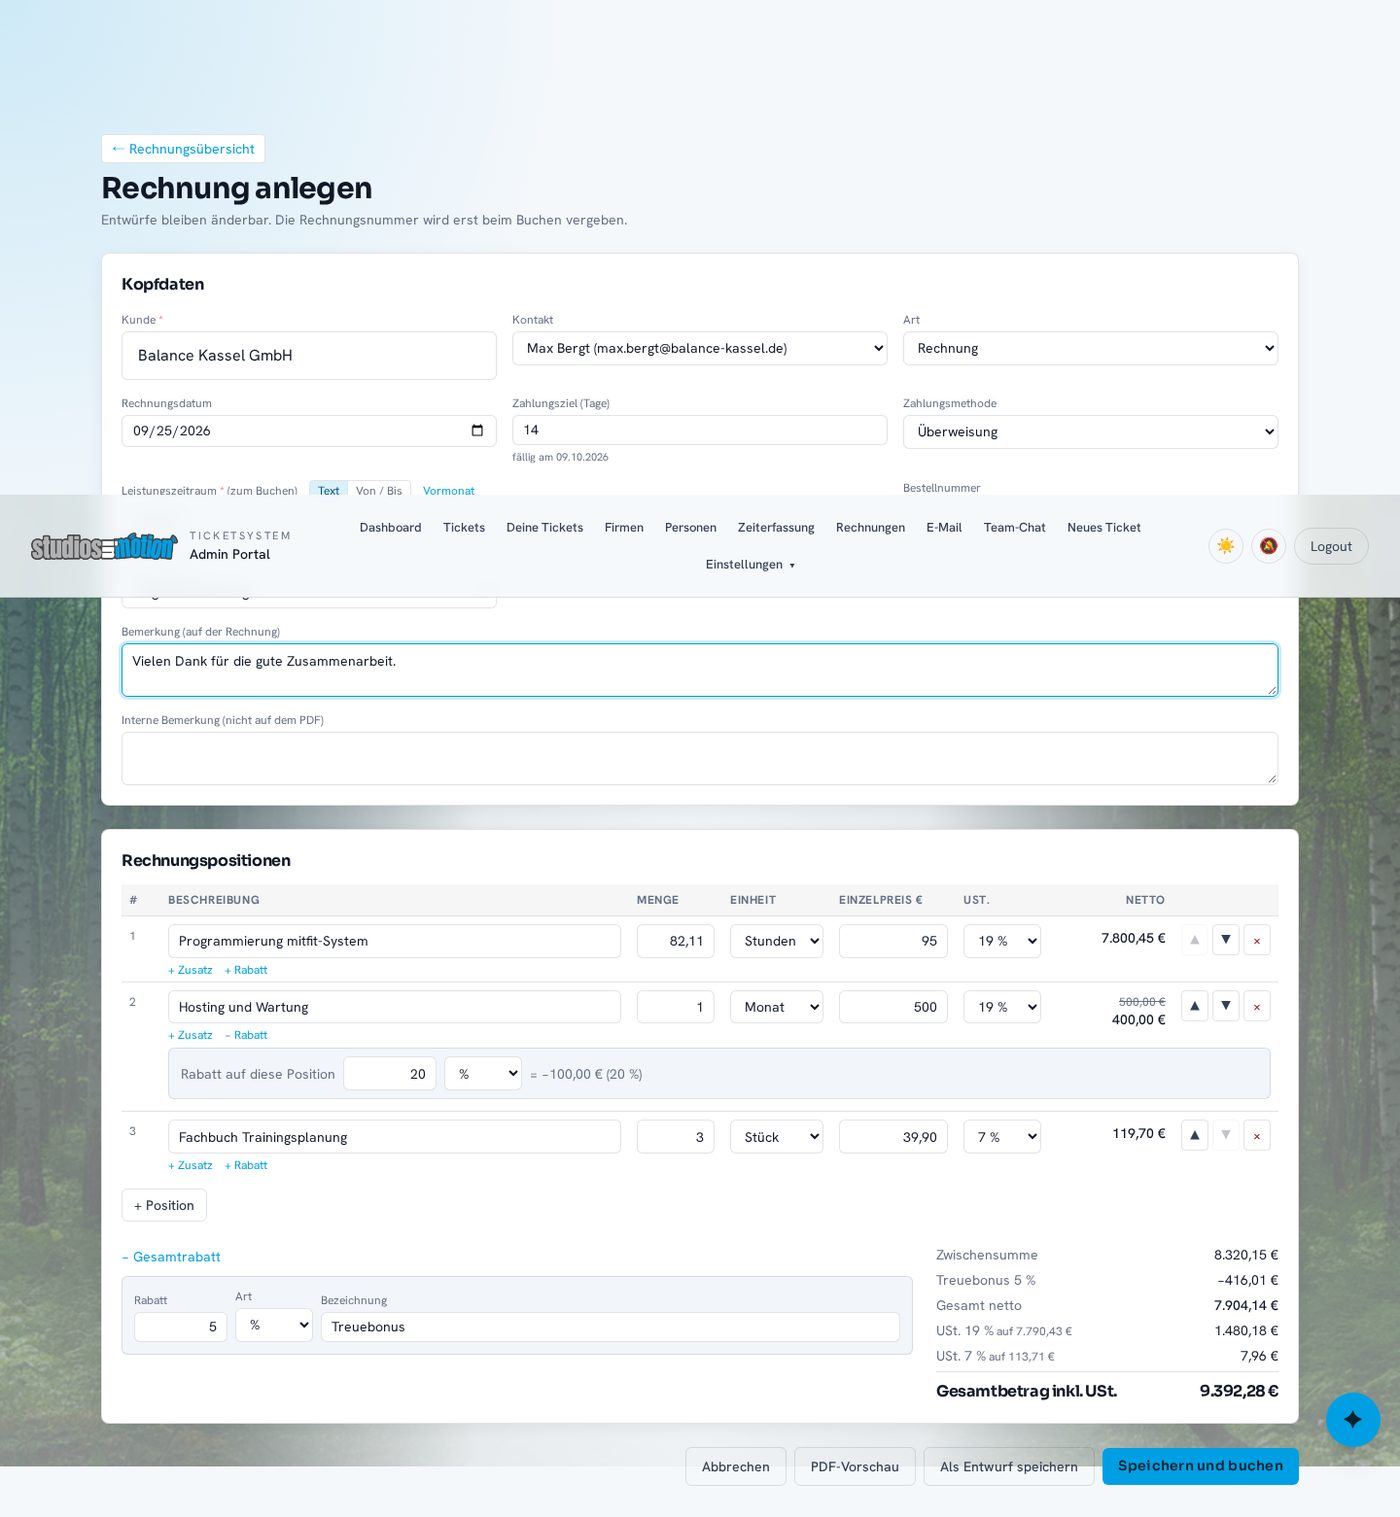
Task: Add a new line with + Position
Action: coord(164,1205)
